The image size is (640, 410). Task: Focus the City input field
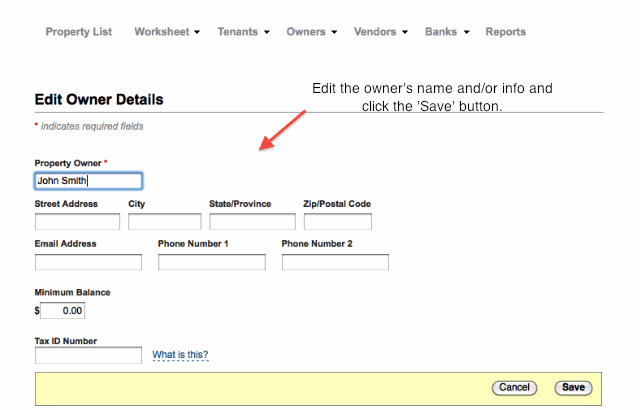[164, 222]
